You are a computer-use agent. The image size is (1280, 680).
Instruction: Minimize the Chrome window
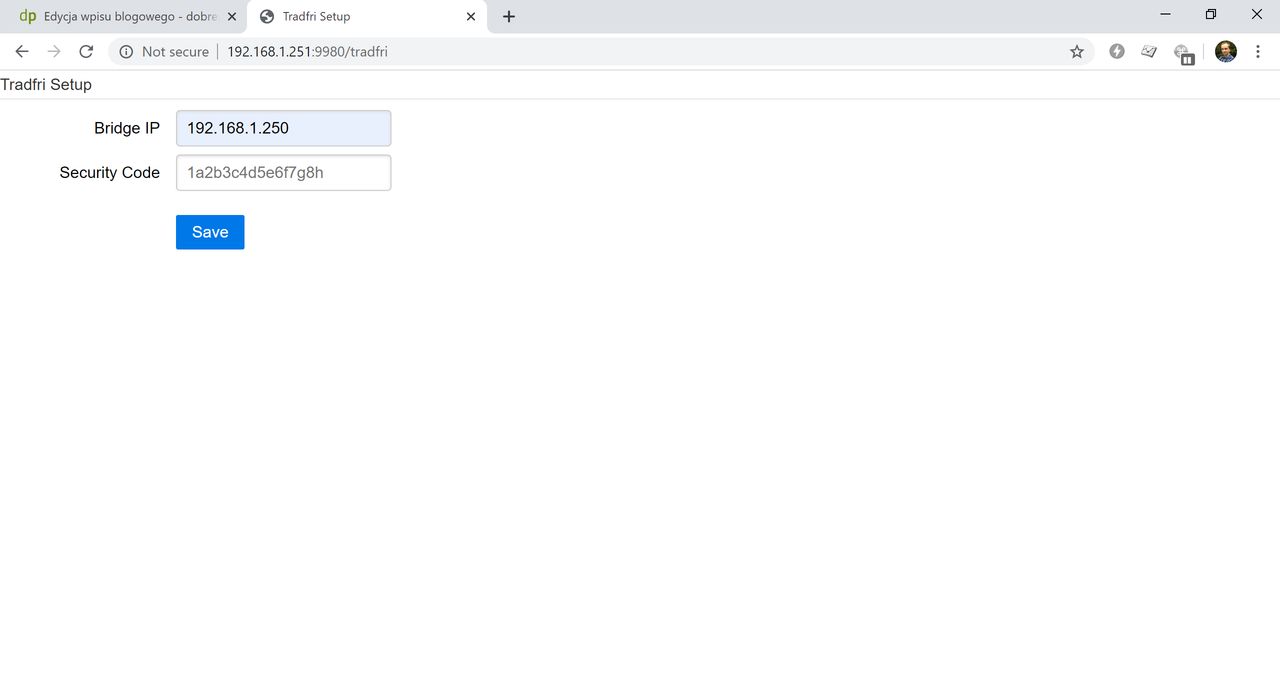1165,14
